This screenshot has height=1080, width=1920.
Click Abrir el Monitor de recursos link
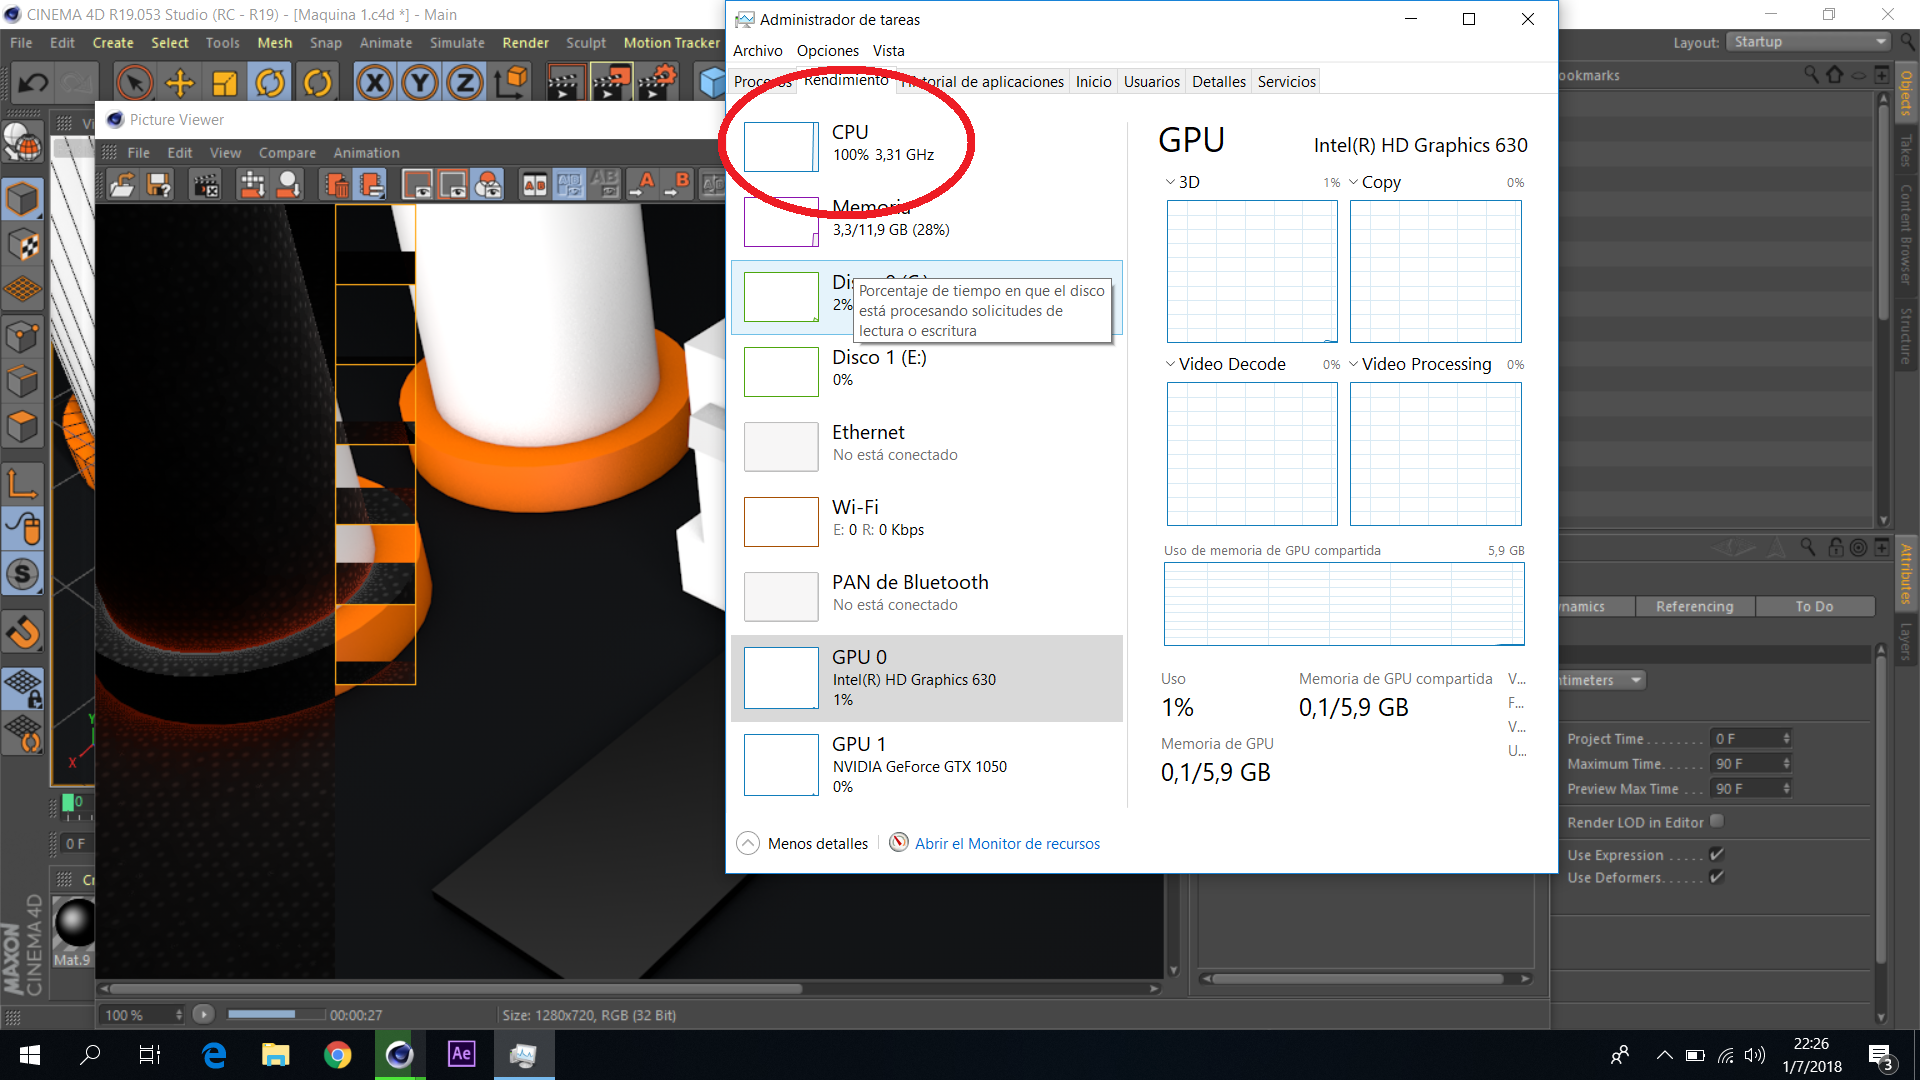(x=1006, y=844)
